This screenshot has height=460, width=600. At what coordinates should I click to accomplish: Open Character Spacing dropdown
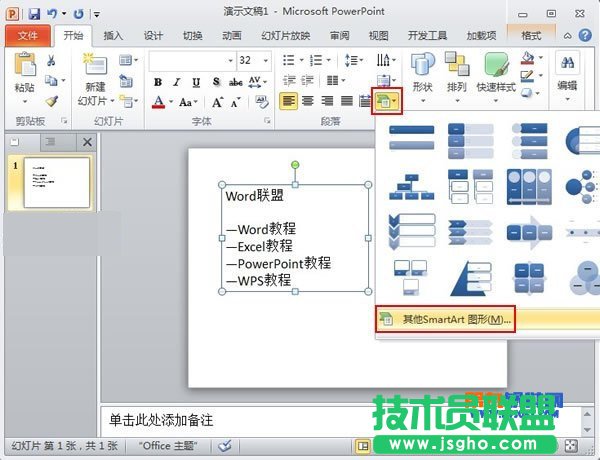pos(258,82)
